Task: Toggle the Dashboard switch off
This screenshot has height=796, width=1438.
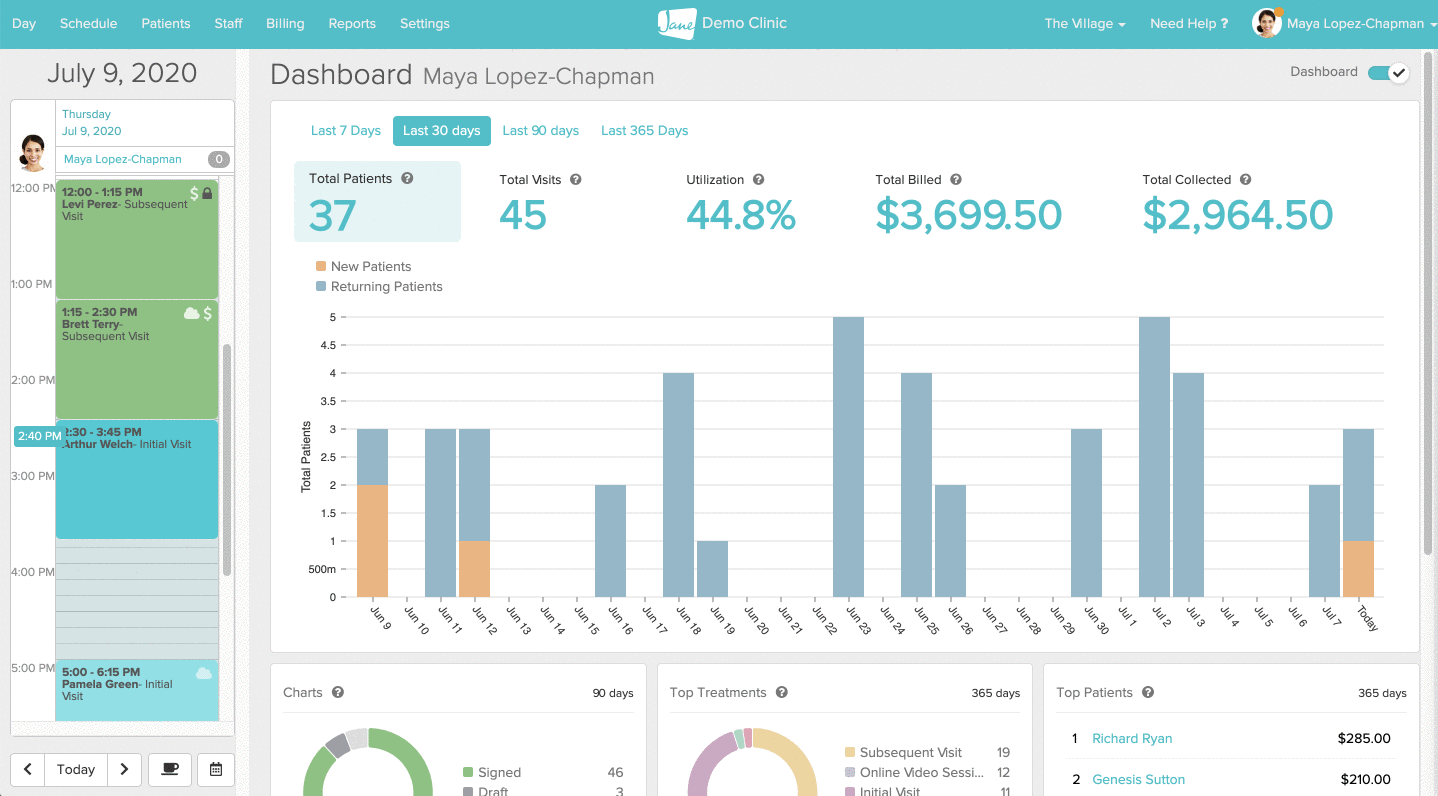Action: 1388,72
